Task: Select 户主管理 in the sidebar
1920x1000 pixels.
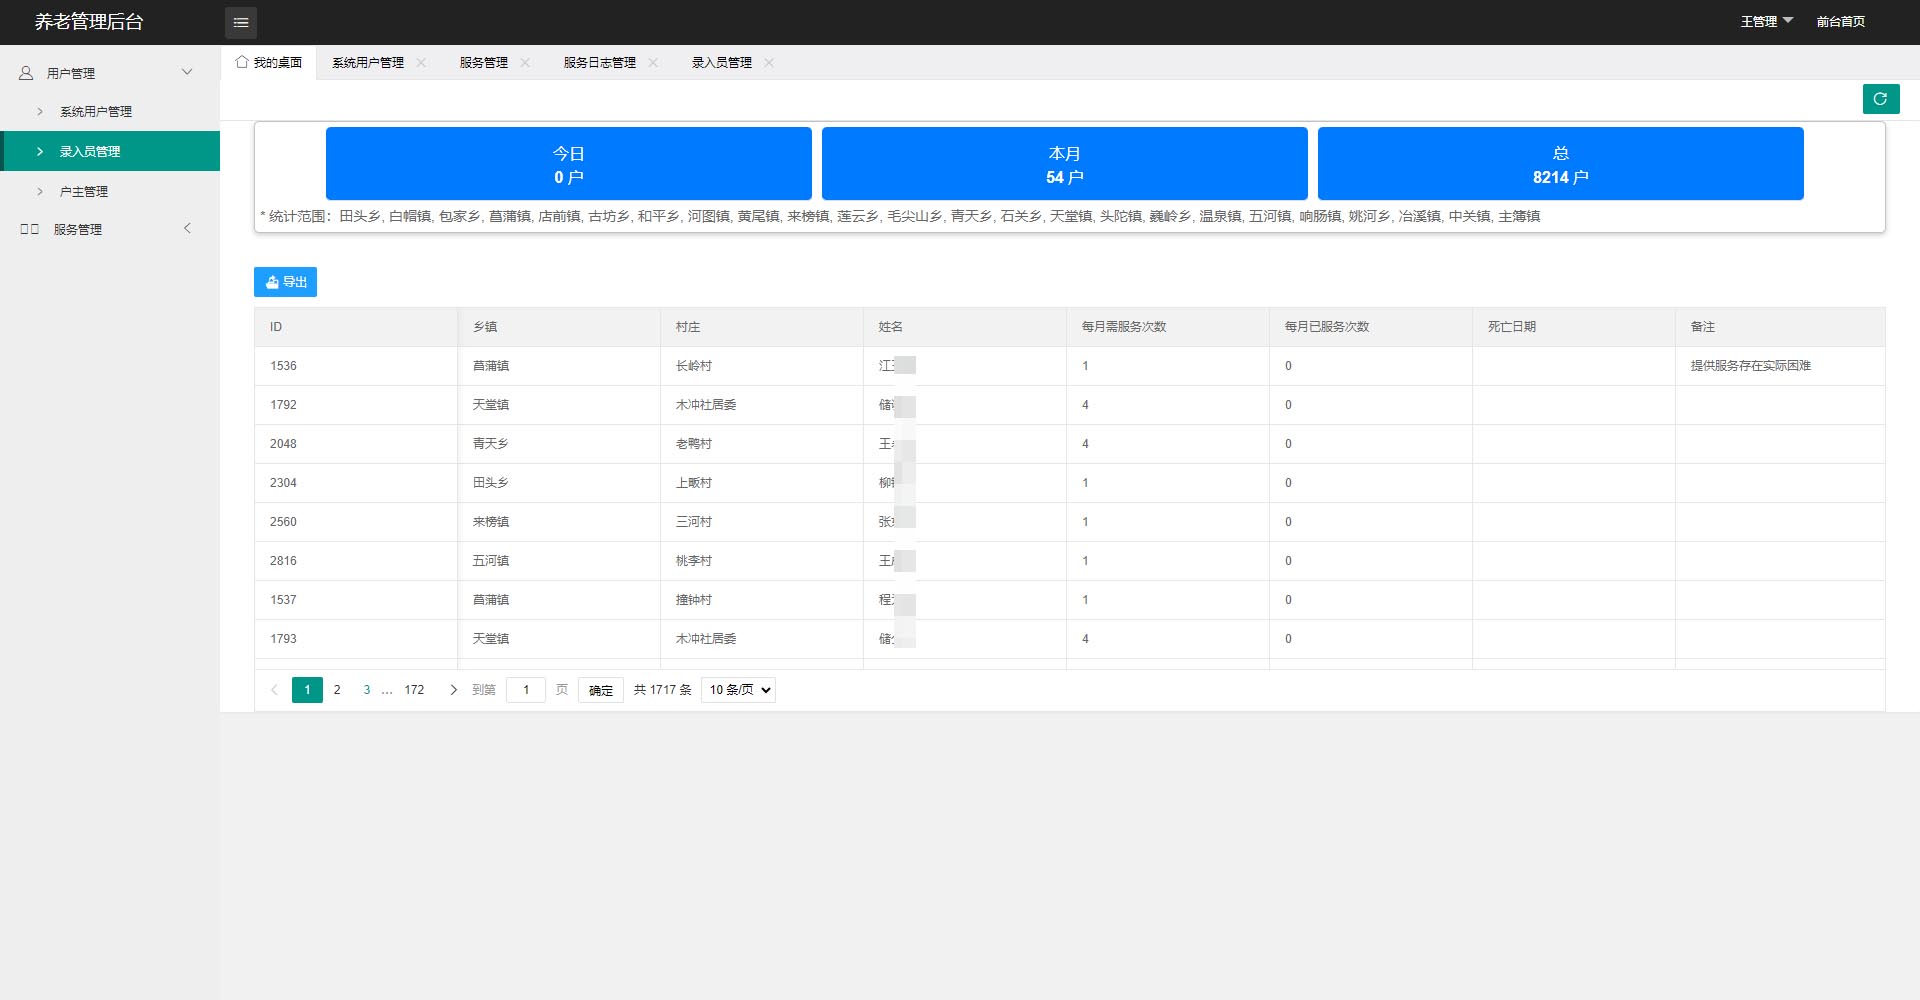Action: click(x=84, y=191)
